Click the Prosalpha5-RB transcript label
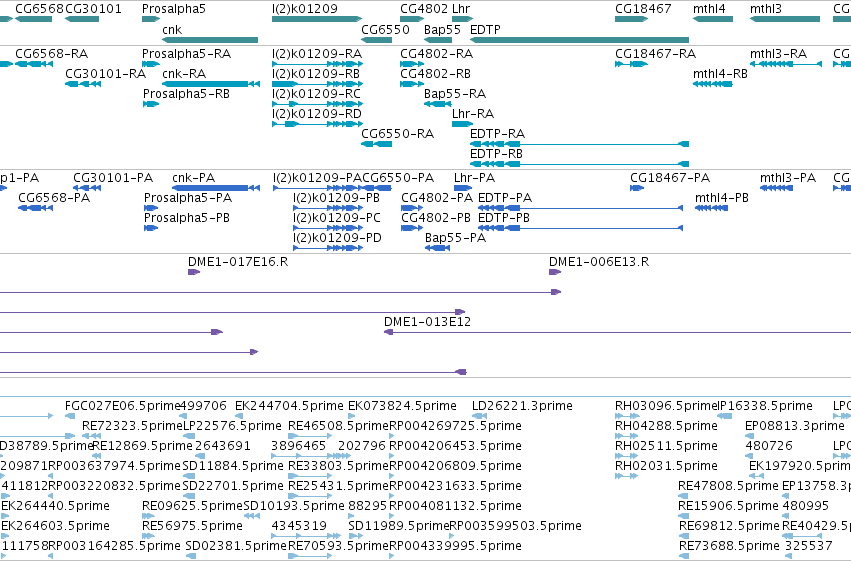The width and height of the screenshot is (851, 561). coord(186,94)
